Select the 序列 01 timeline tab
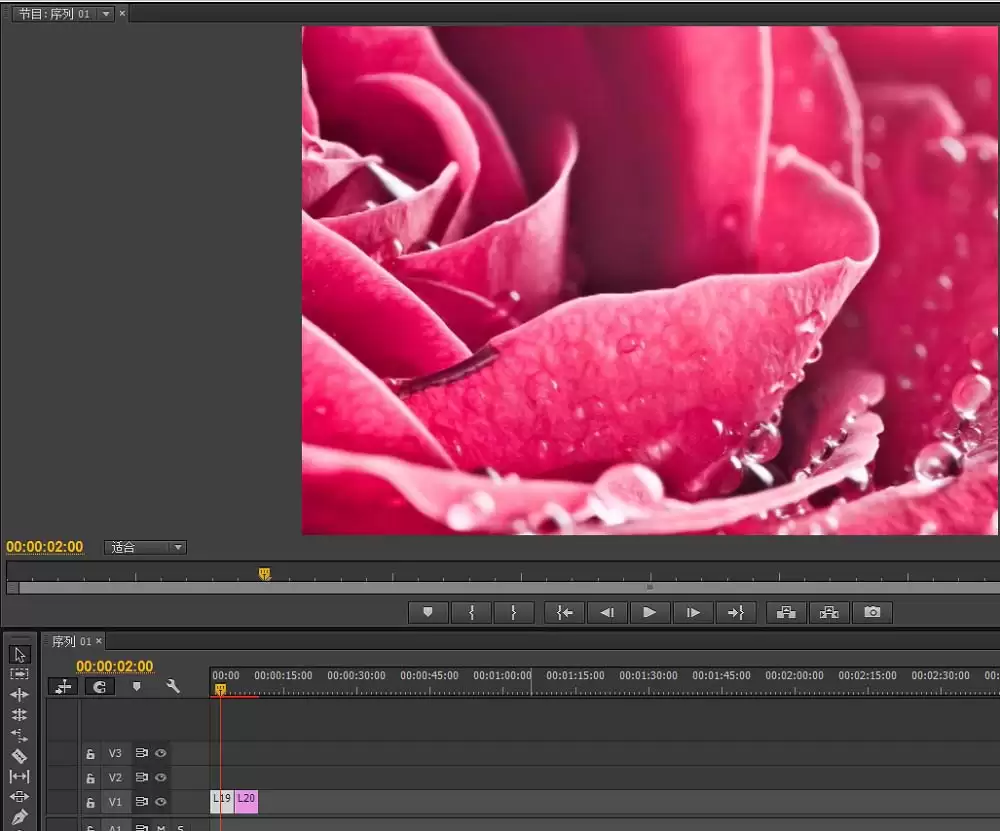Screen dimensions: 1000x831 pos(71,641)
